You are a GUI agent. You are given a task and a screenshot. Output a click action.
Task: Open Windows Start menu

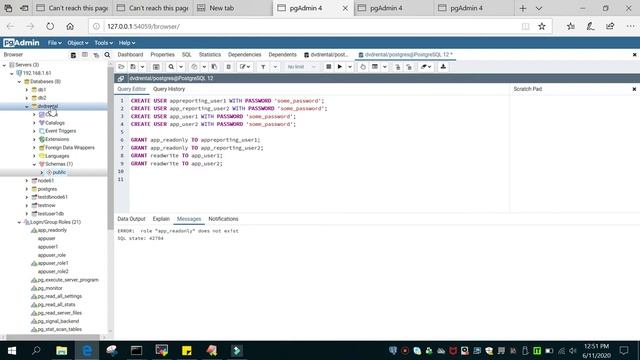tap(11, 350)
